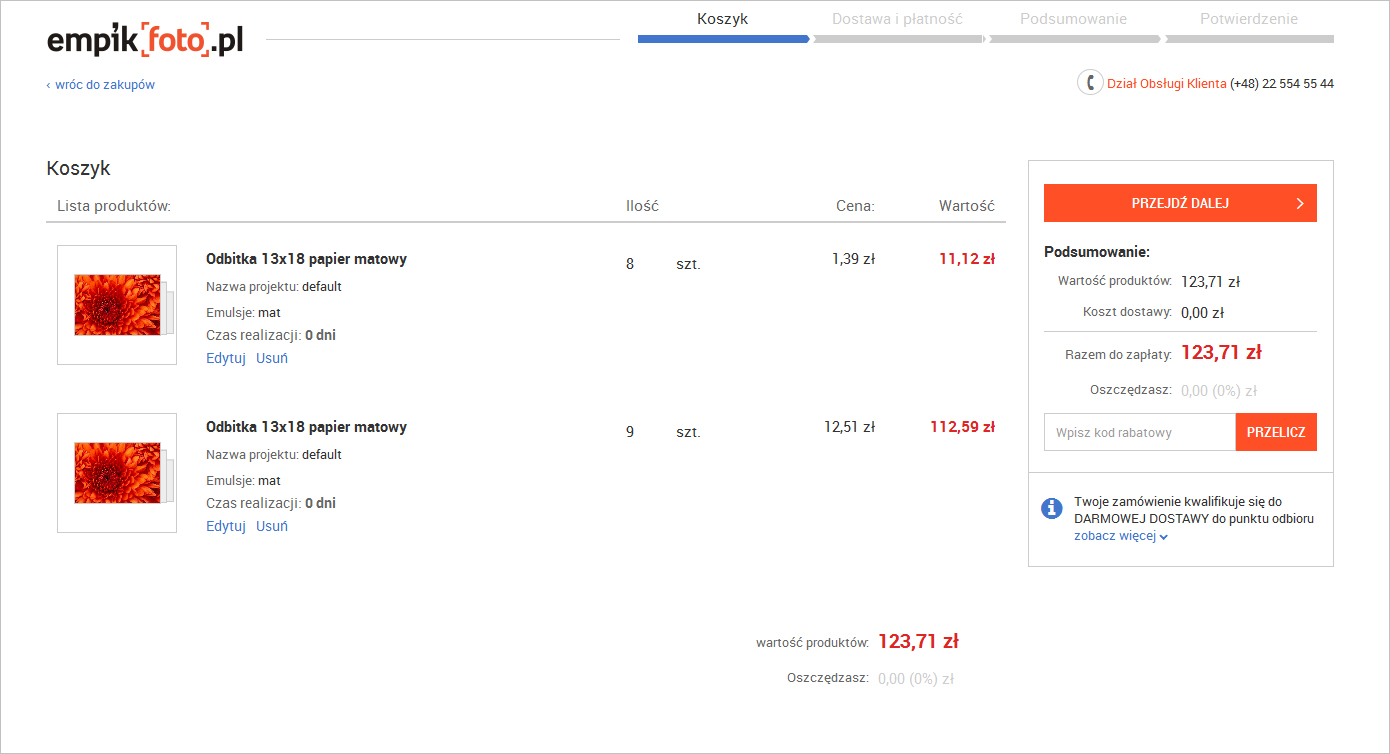1390x754 pixels.
Task: Remove the second item with Usuń
Action: coord(272,526)
